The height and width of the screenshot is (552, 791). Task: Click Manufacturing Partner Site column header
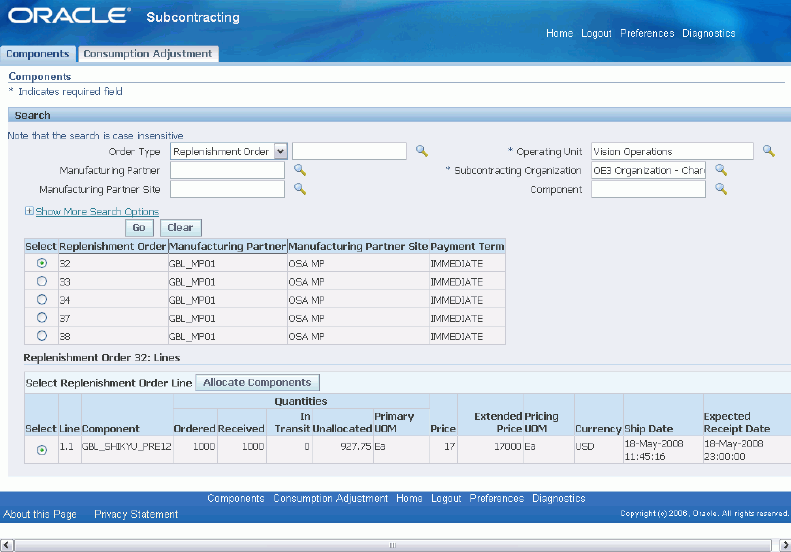[x=358, y=246]
